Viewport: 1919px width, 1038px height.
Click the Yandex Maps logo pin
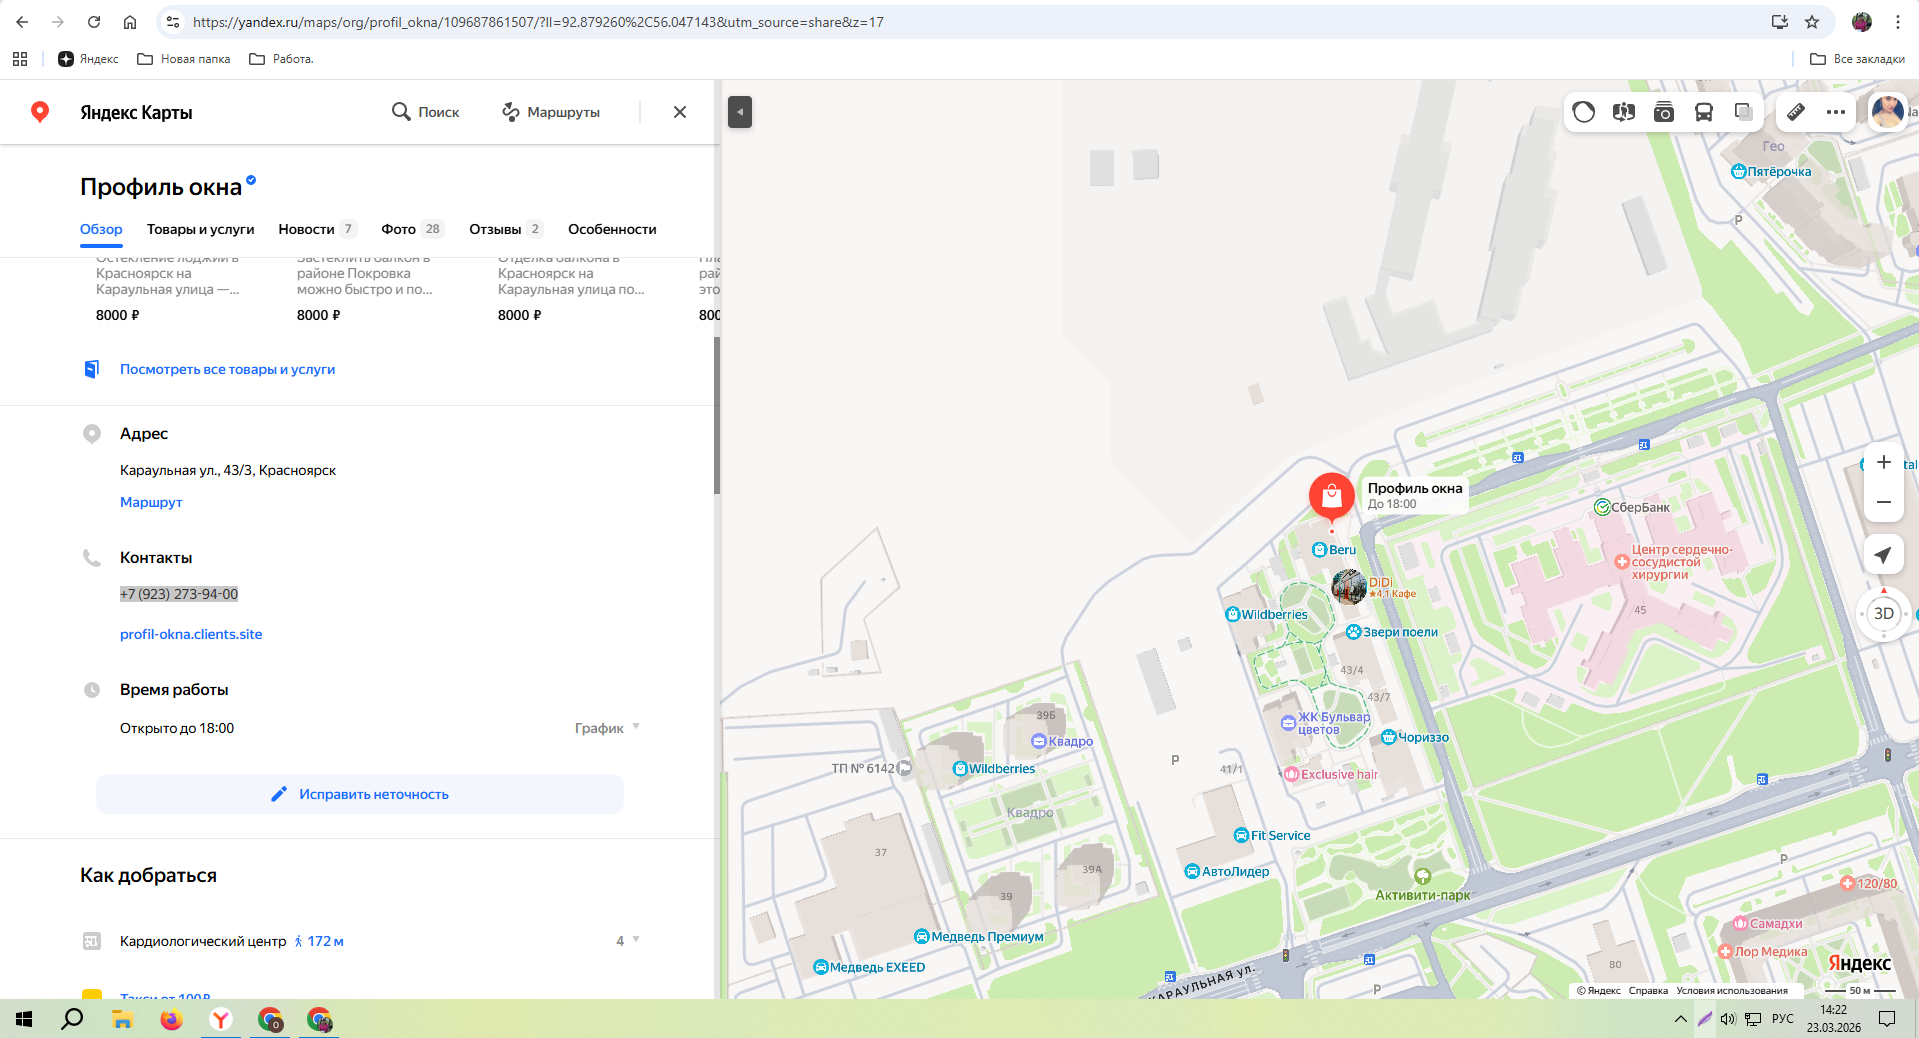[40, 112]
